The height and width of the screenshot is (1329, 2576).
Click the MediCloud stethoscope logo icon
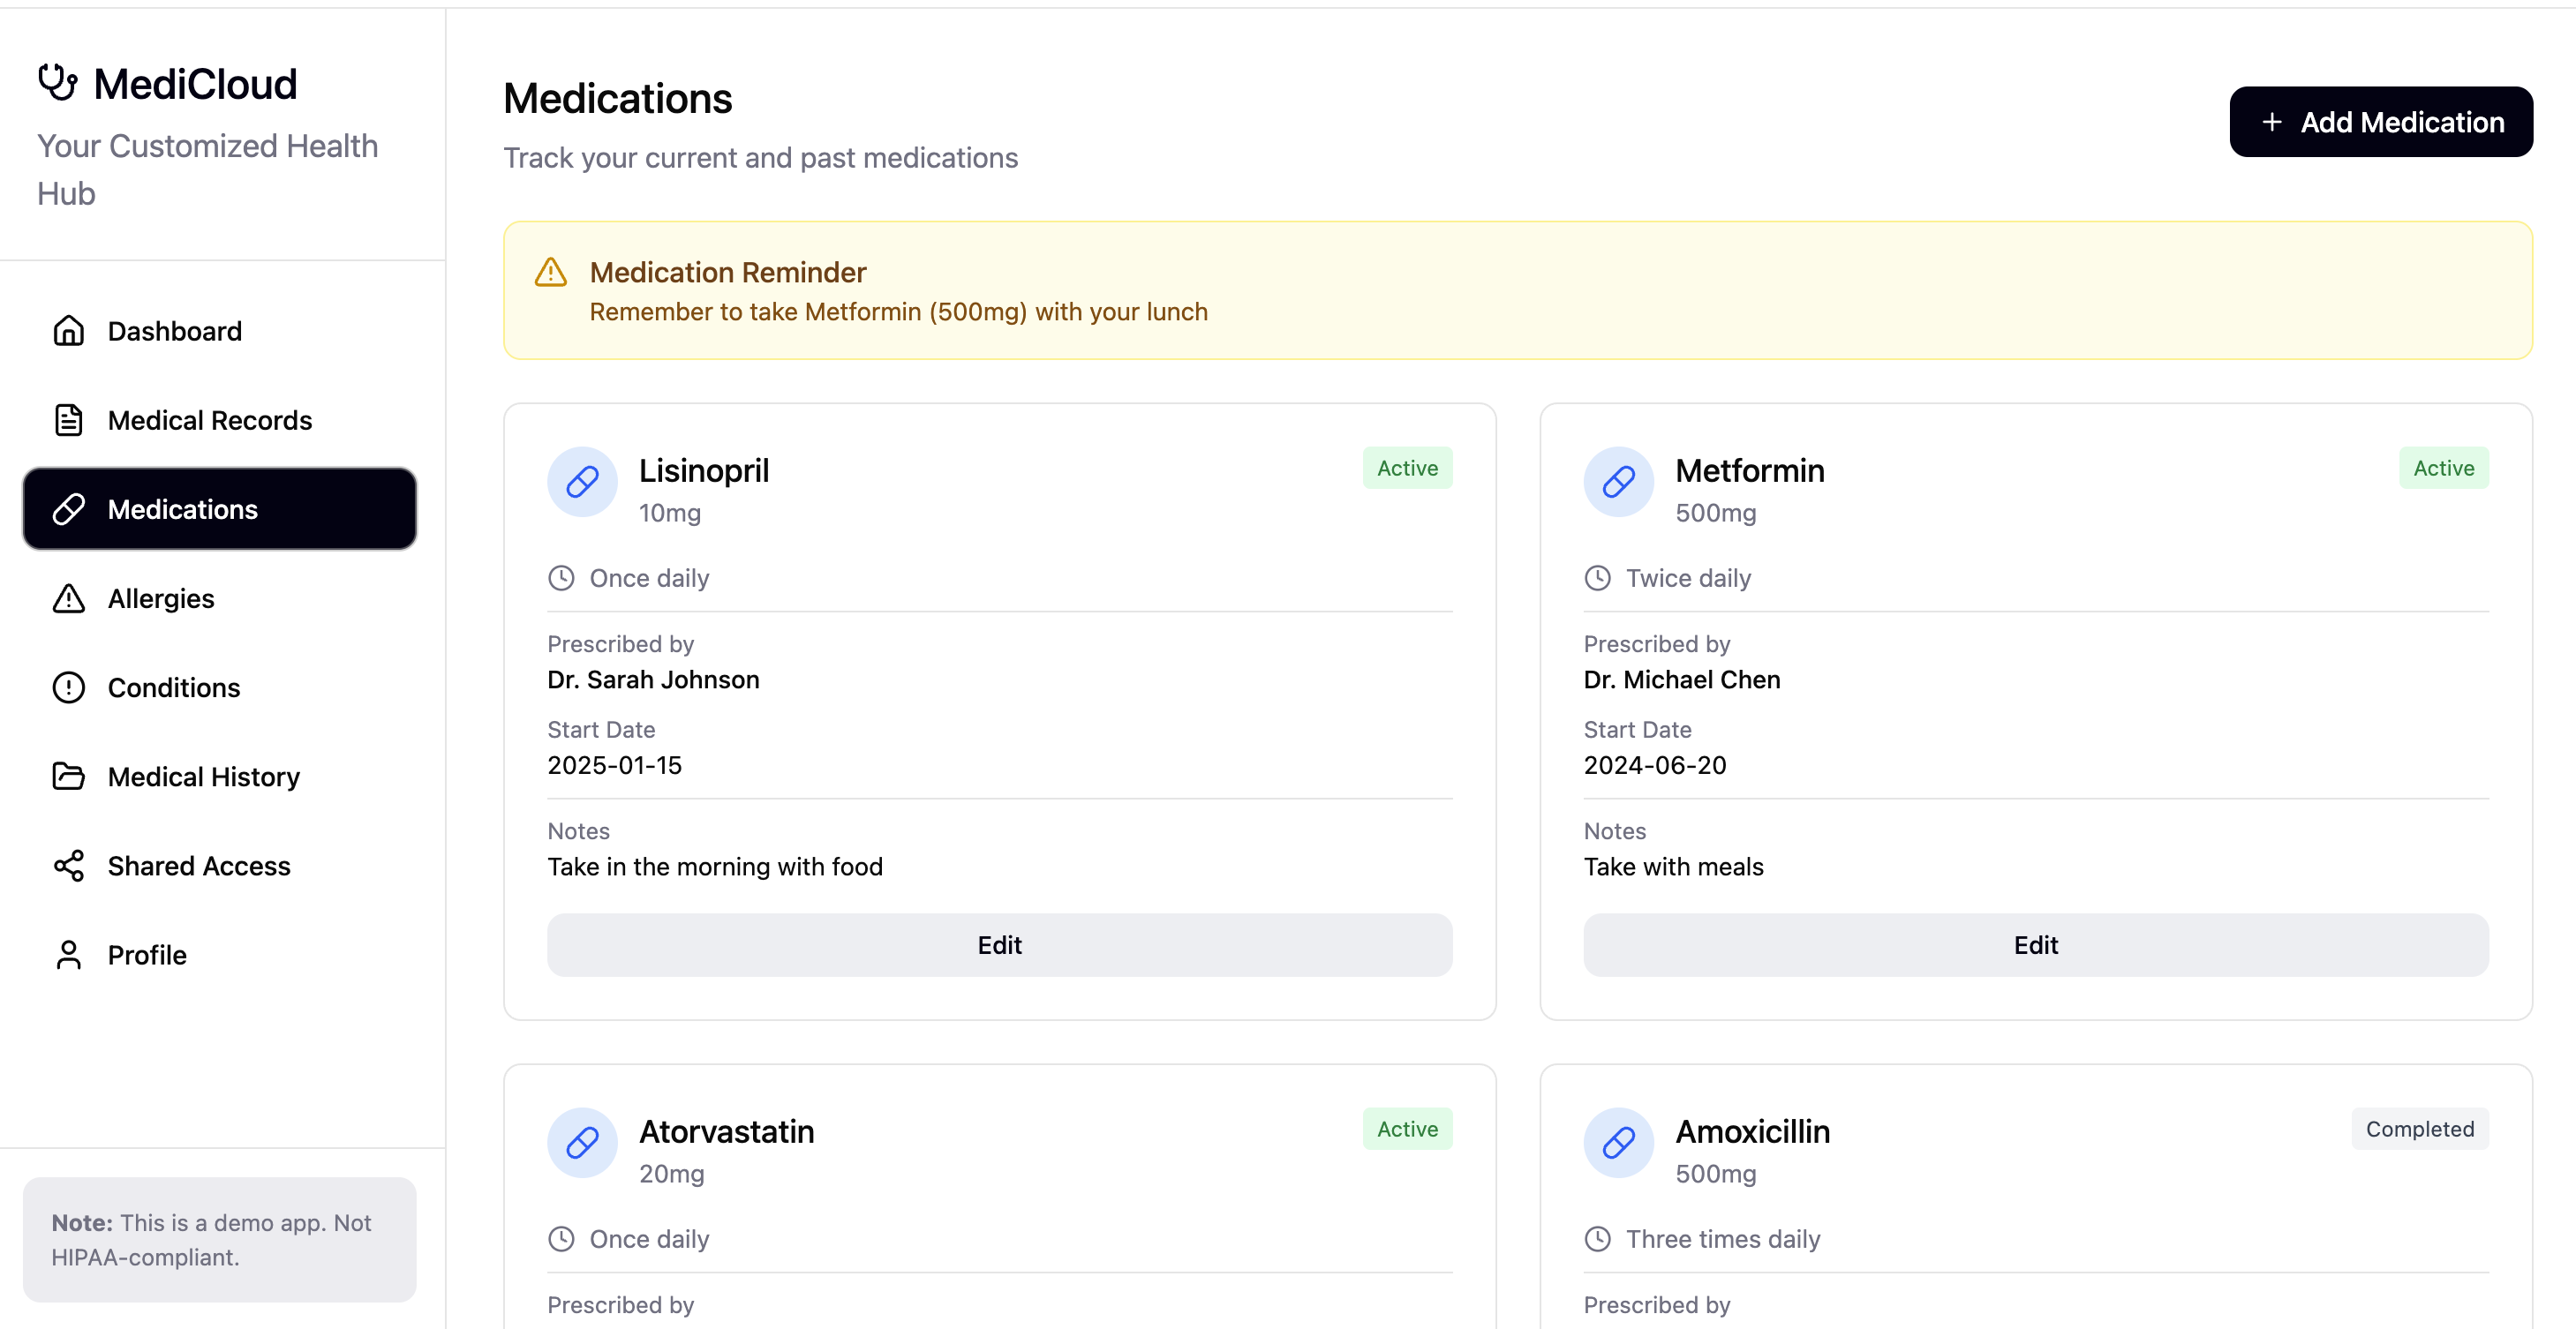57,83
